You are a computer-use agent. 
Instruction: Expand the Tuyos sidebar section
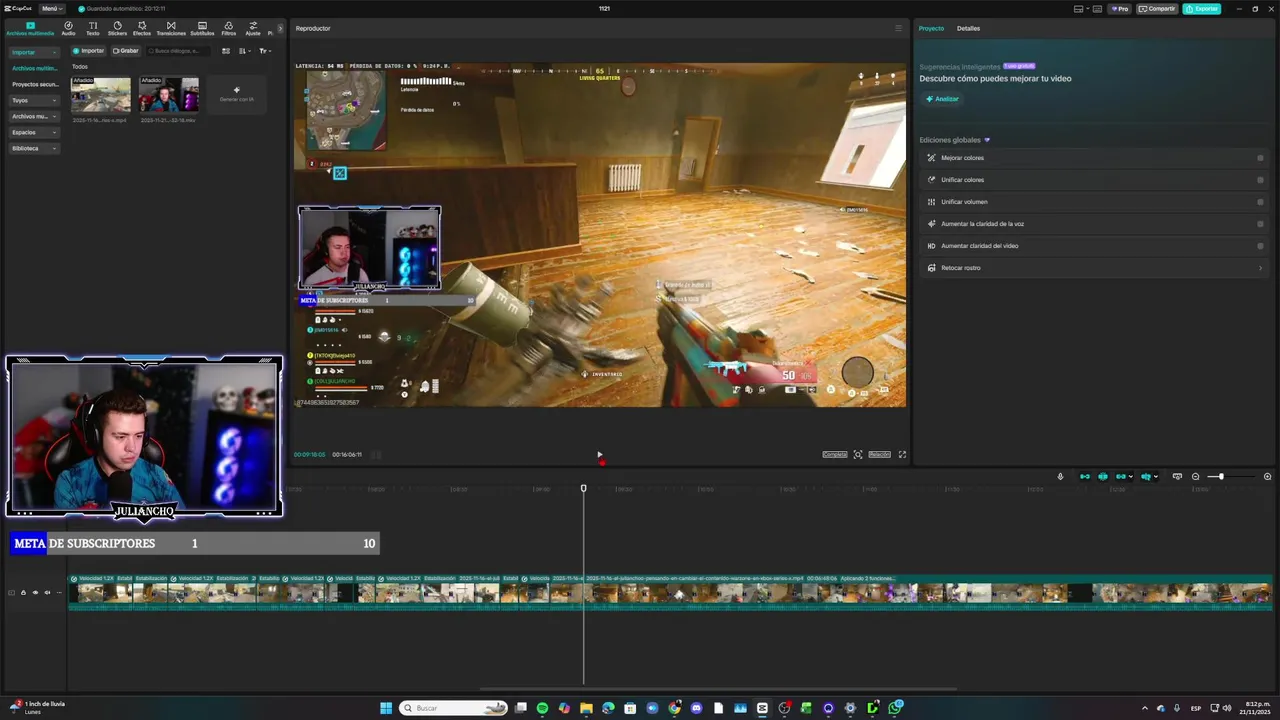point(35,100)
